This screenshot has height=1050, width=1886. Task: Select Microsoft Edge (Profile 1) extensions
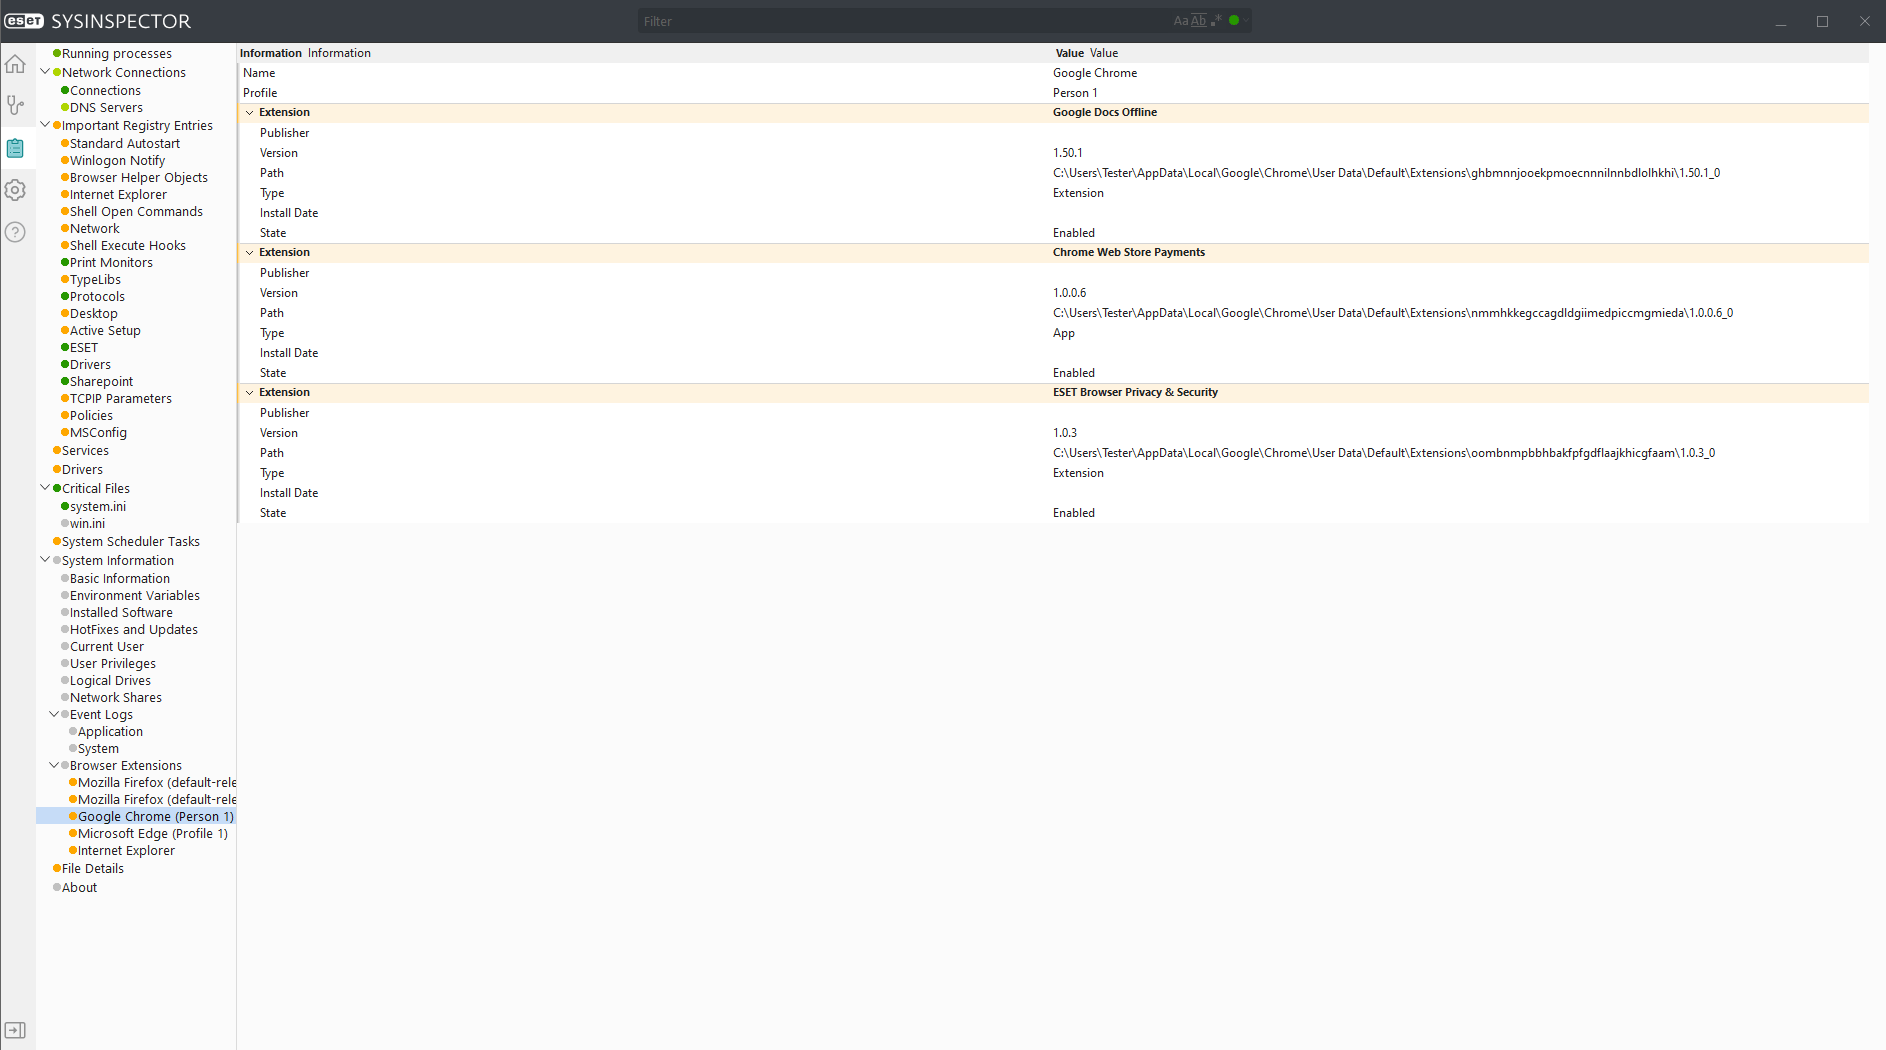pyautogui.click(x=153, y=834)
